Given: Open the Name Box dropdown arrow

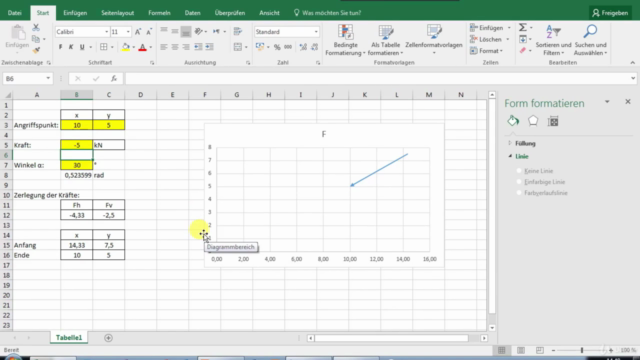Looking at the screenshot, I should (x=48, y=78).
